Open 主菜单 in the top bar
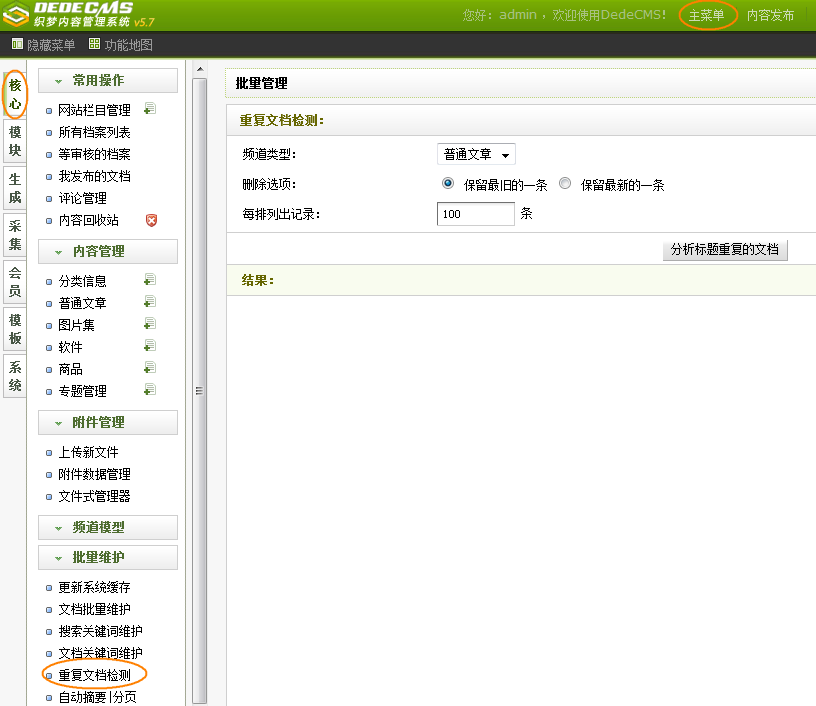 [707, 15]
